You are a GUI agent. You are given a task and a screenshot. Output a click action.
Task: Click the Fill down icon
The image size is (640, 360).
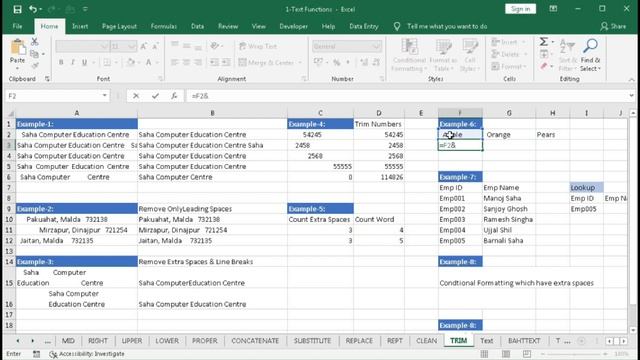click(544, 54)
